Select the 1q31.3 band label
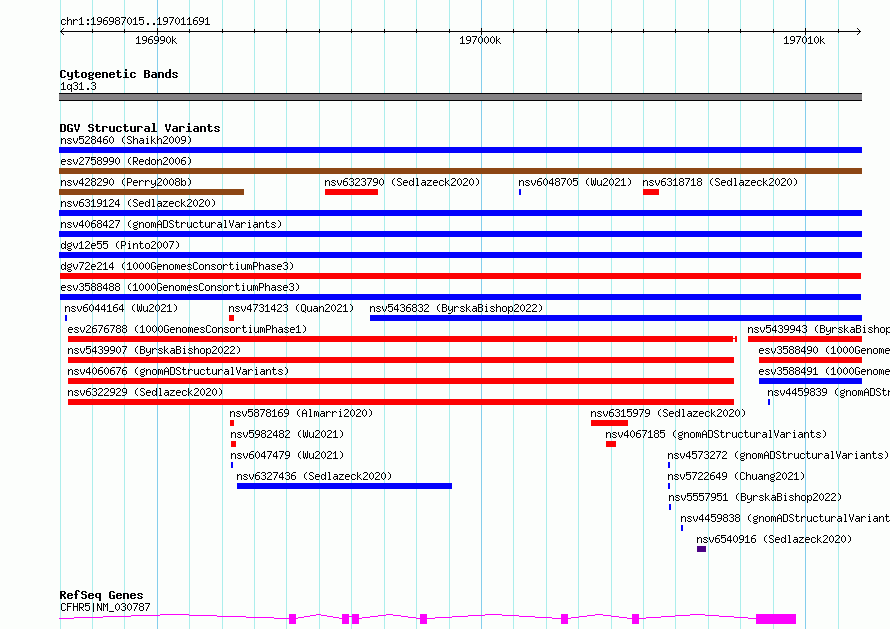The image size is (890, 629). [x=78, y=87]
